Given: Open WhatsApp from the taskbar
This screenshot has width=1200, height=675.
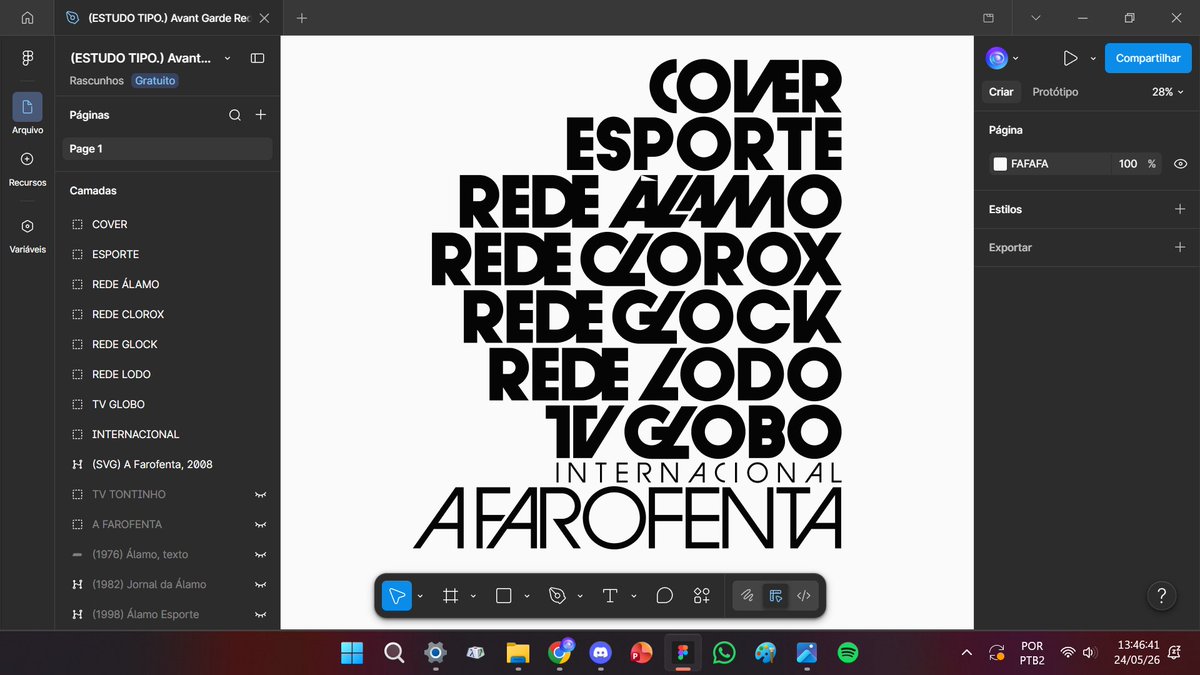Looking at the screenshot, I should click(723, 653).
